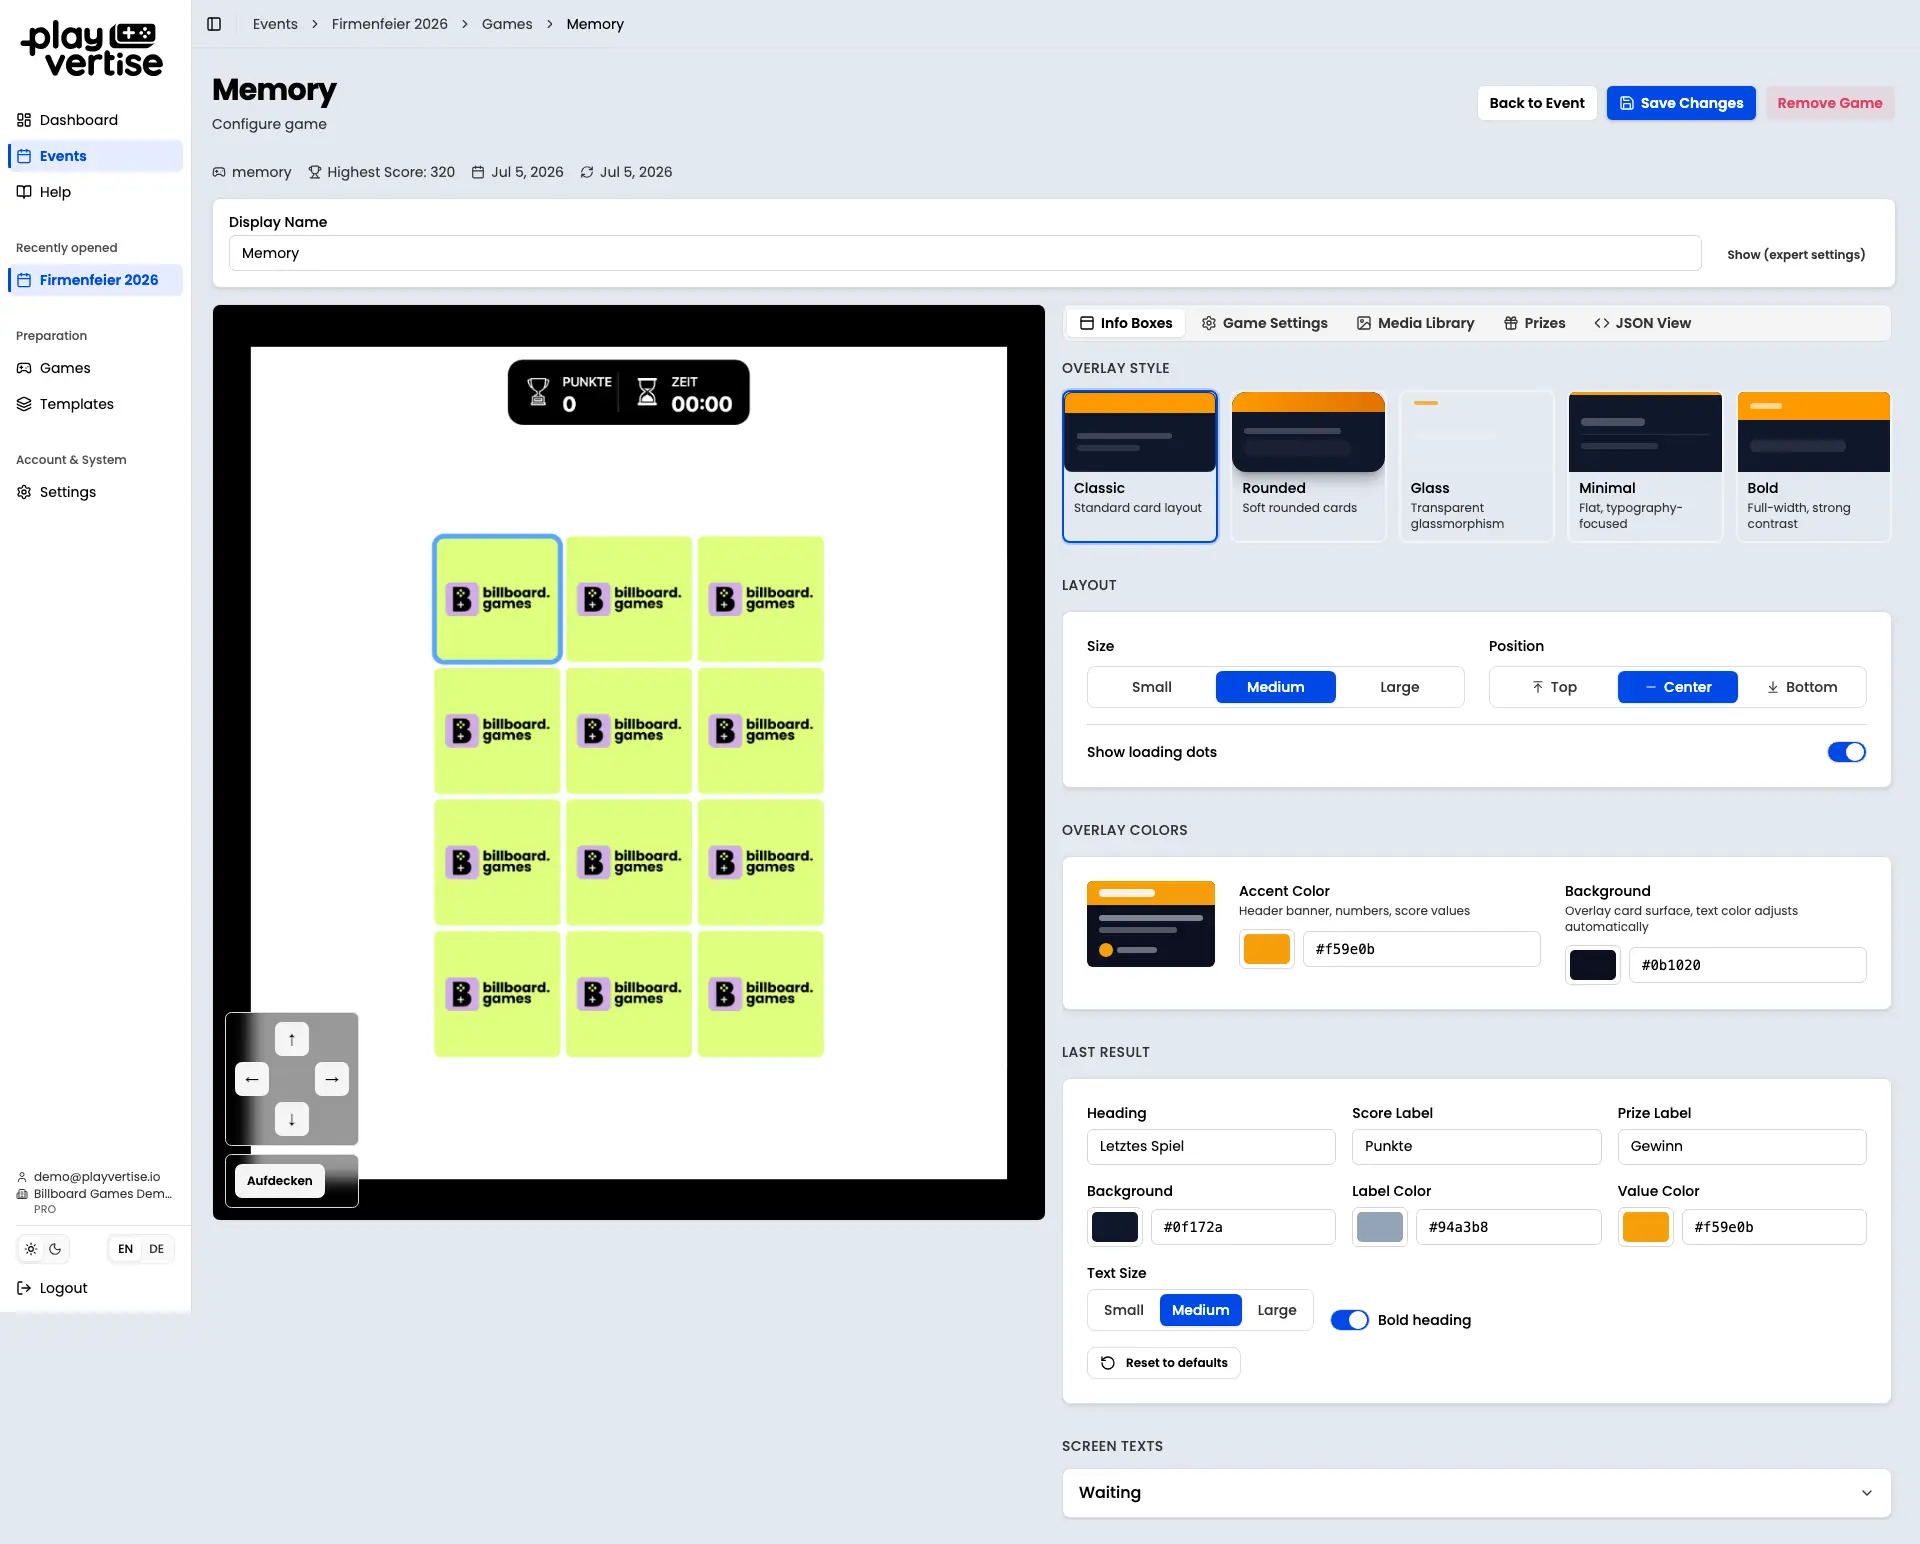
Task: Toggle Show loading dots switch
Action: coord(1846,752)
